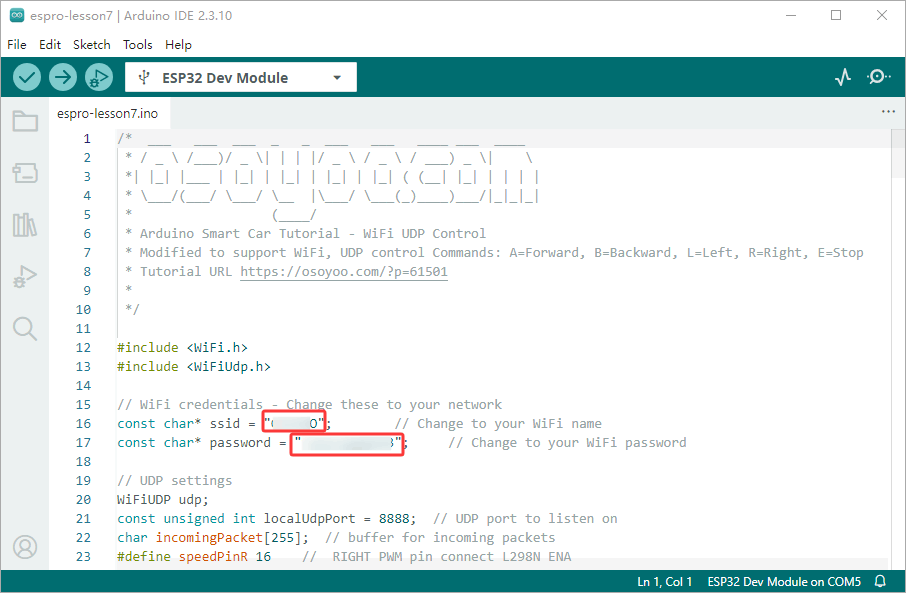
Task: Close the Arduino IDE window
Action: [x=882, y=15]
